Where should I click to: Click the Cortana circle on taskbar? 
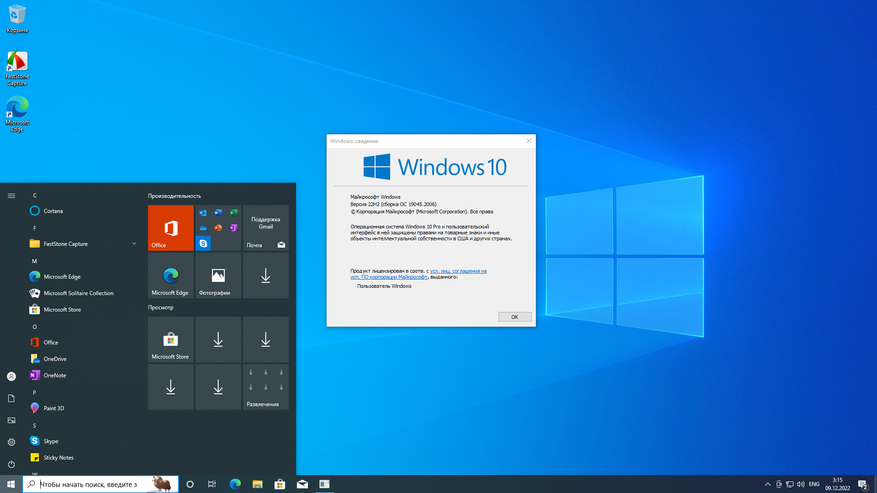pyautogui.click(x=190, y=484)
